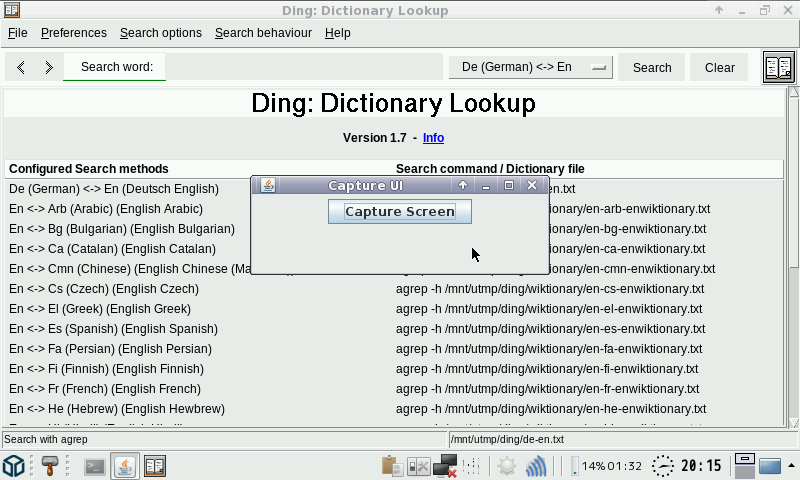Open the clipboard manager tray icon
The image size is (800, 480).
pyautogui.click(x=392, y=466)
